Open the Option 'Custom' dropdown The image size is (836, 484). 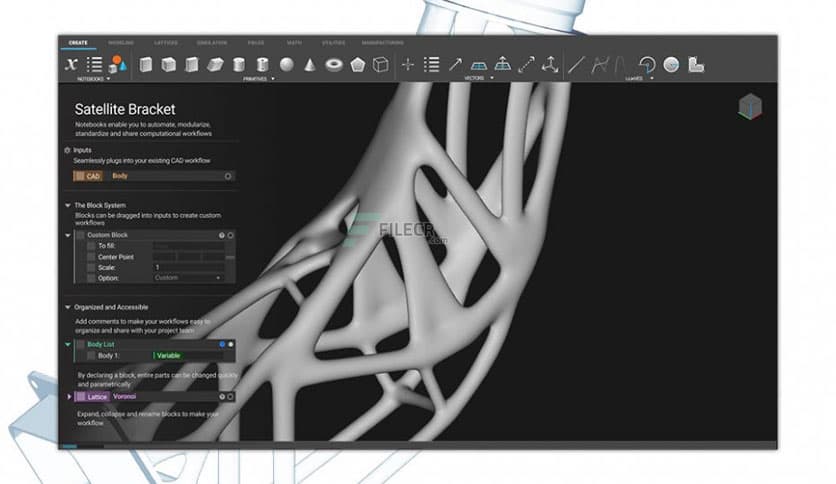coord(188,278)
